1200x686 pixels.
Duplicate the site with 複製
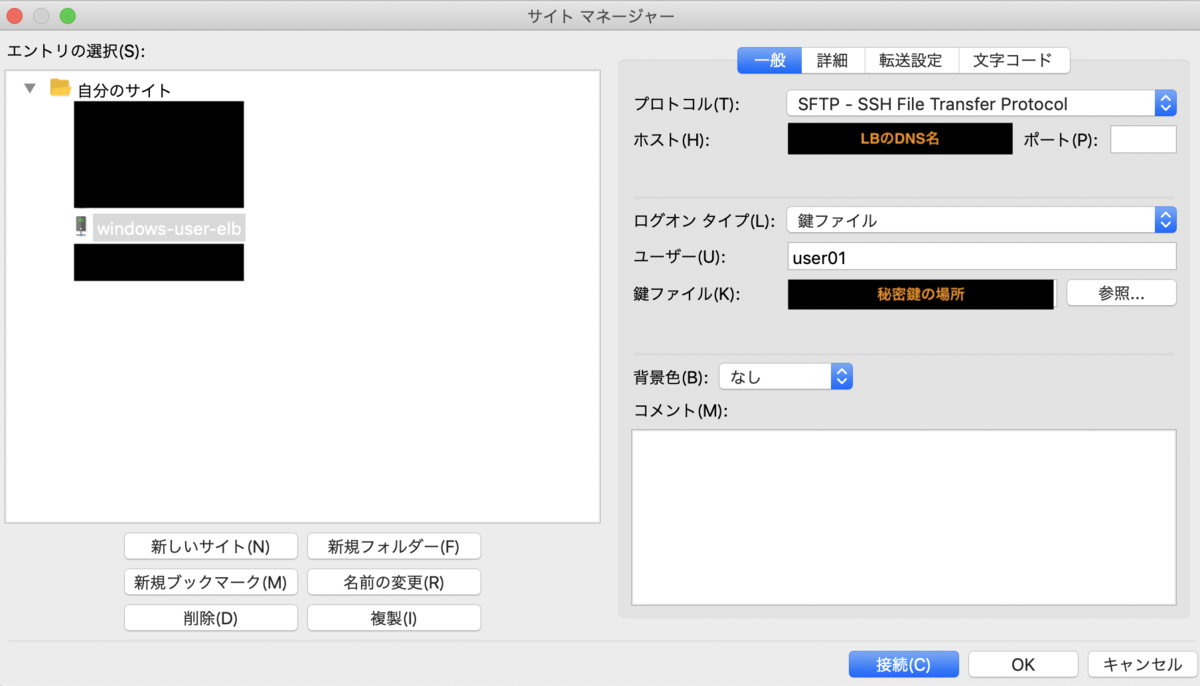[x=394, y=617]
